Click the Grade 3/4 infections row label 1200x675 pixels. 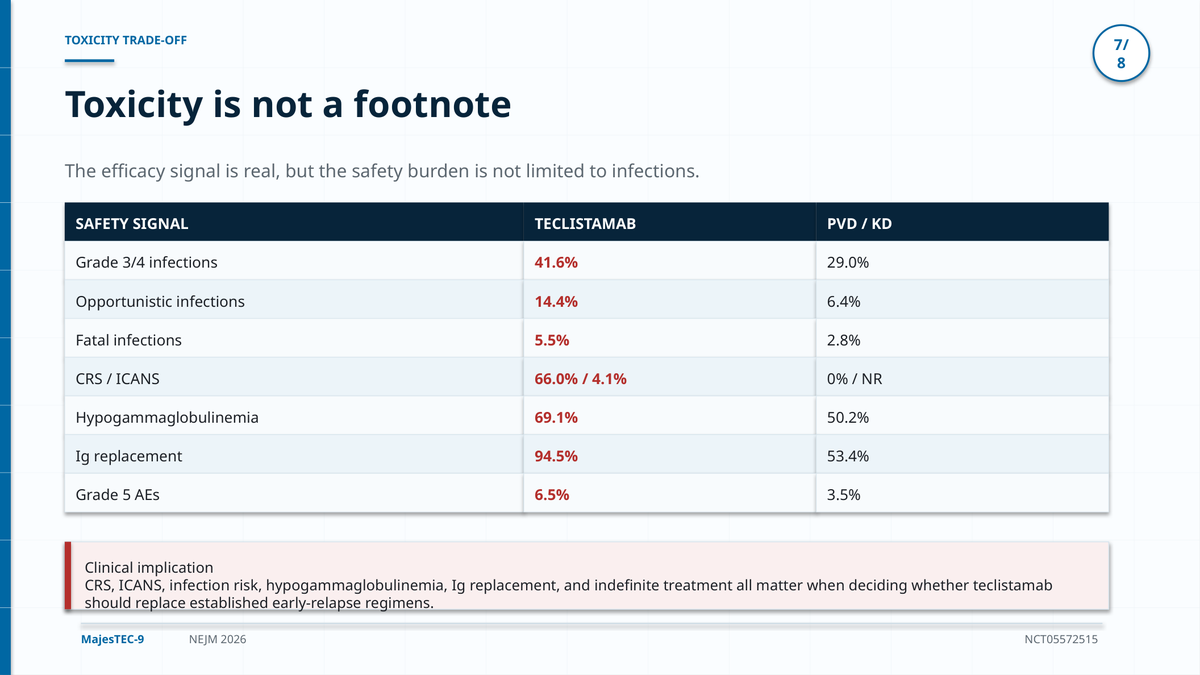tap(146, 262)
